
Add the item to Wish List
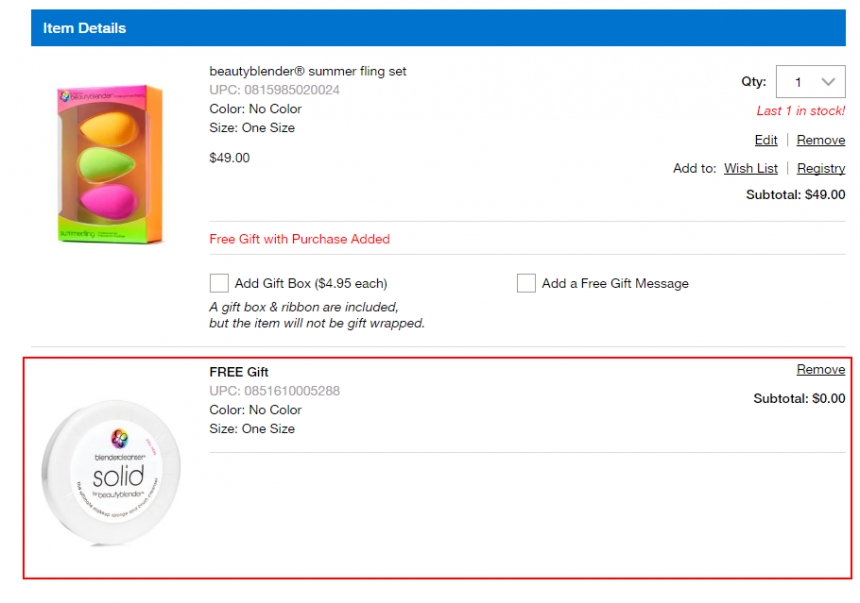tap(751, 168)
